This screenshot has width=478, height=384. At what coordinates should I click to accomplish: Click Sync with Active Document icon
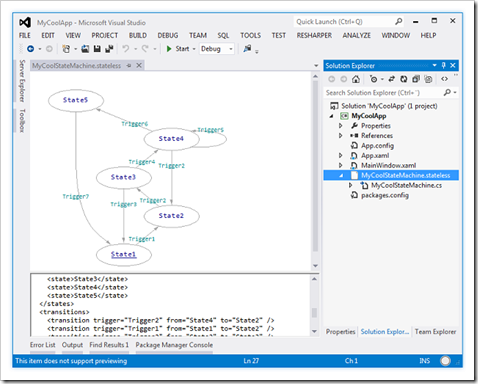point(392,79)
